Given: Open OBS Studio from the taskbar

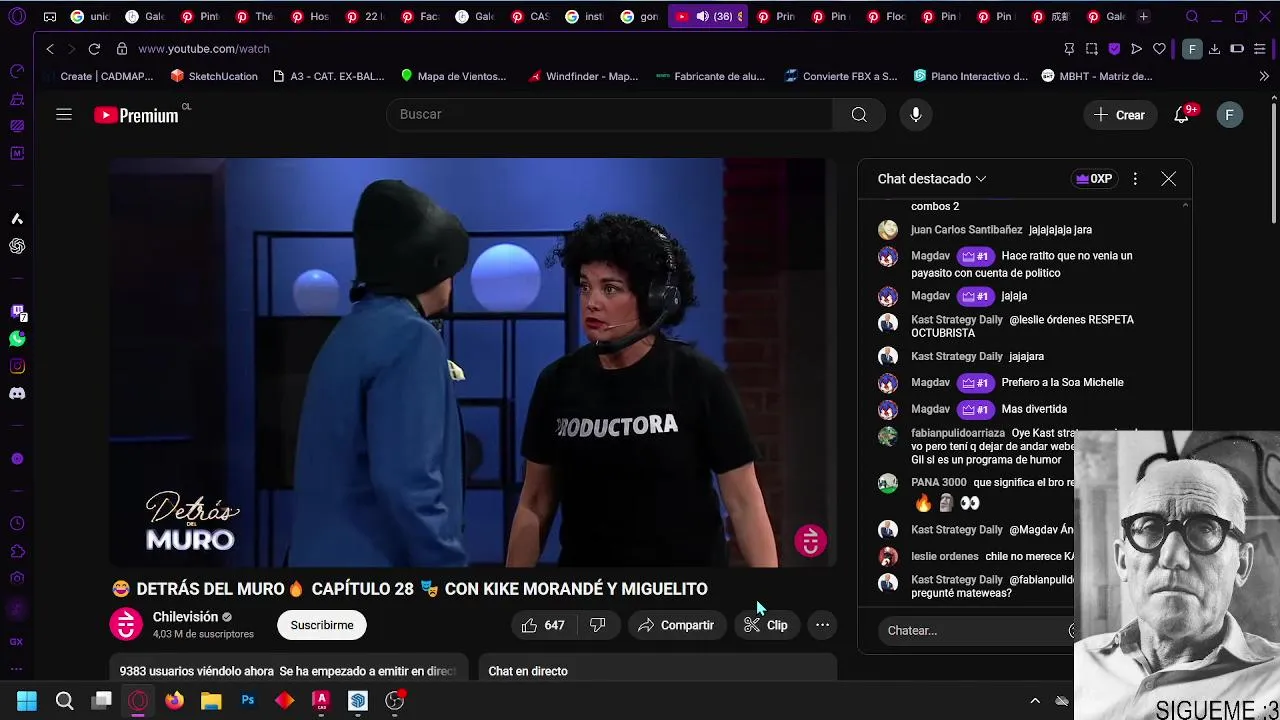Looking at the screenshot, I should tap(395, 701).
